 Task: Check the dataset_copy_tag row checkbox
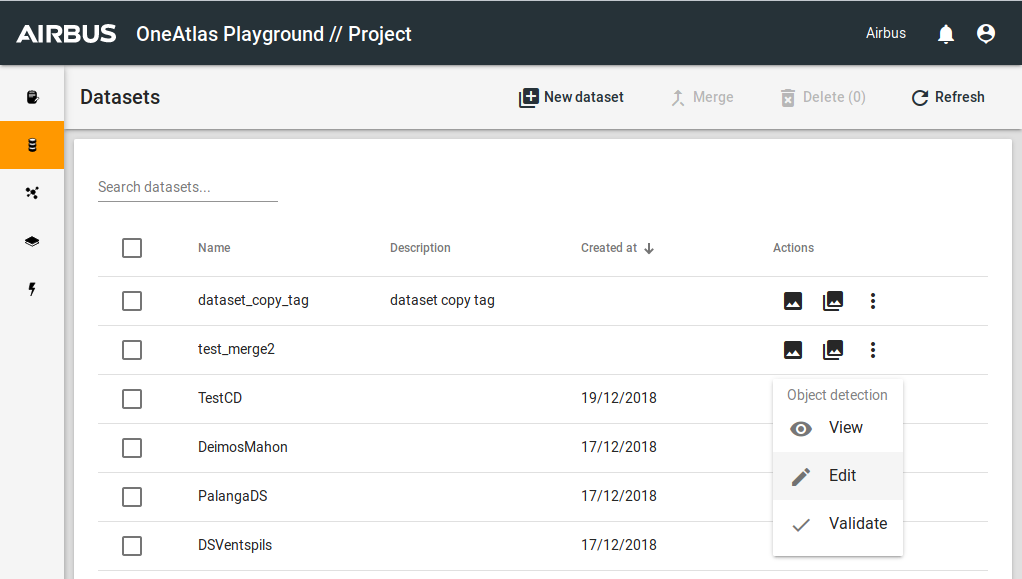pos(132,301)
